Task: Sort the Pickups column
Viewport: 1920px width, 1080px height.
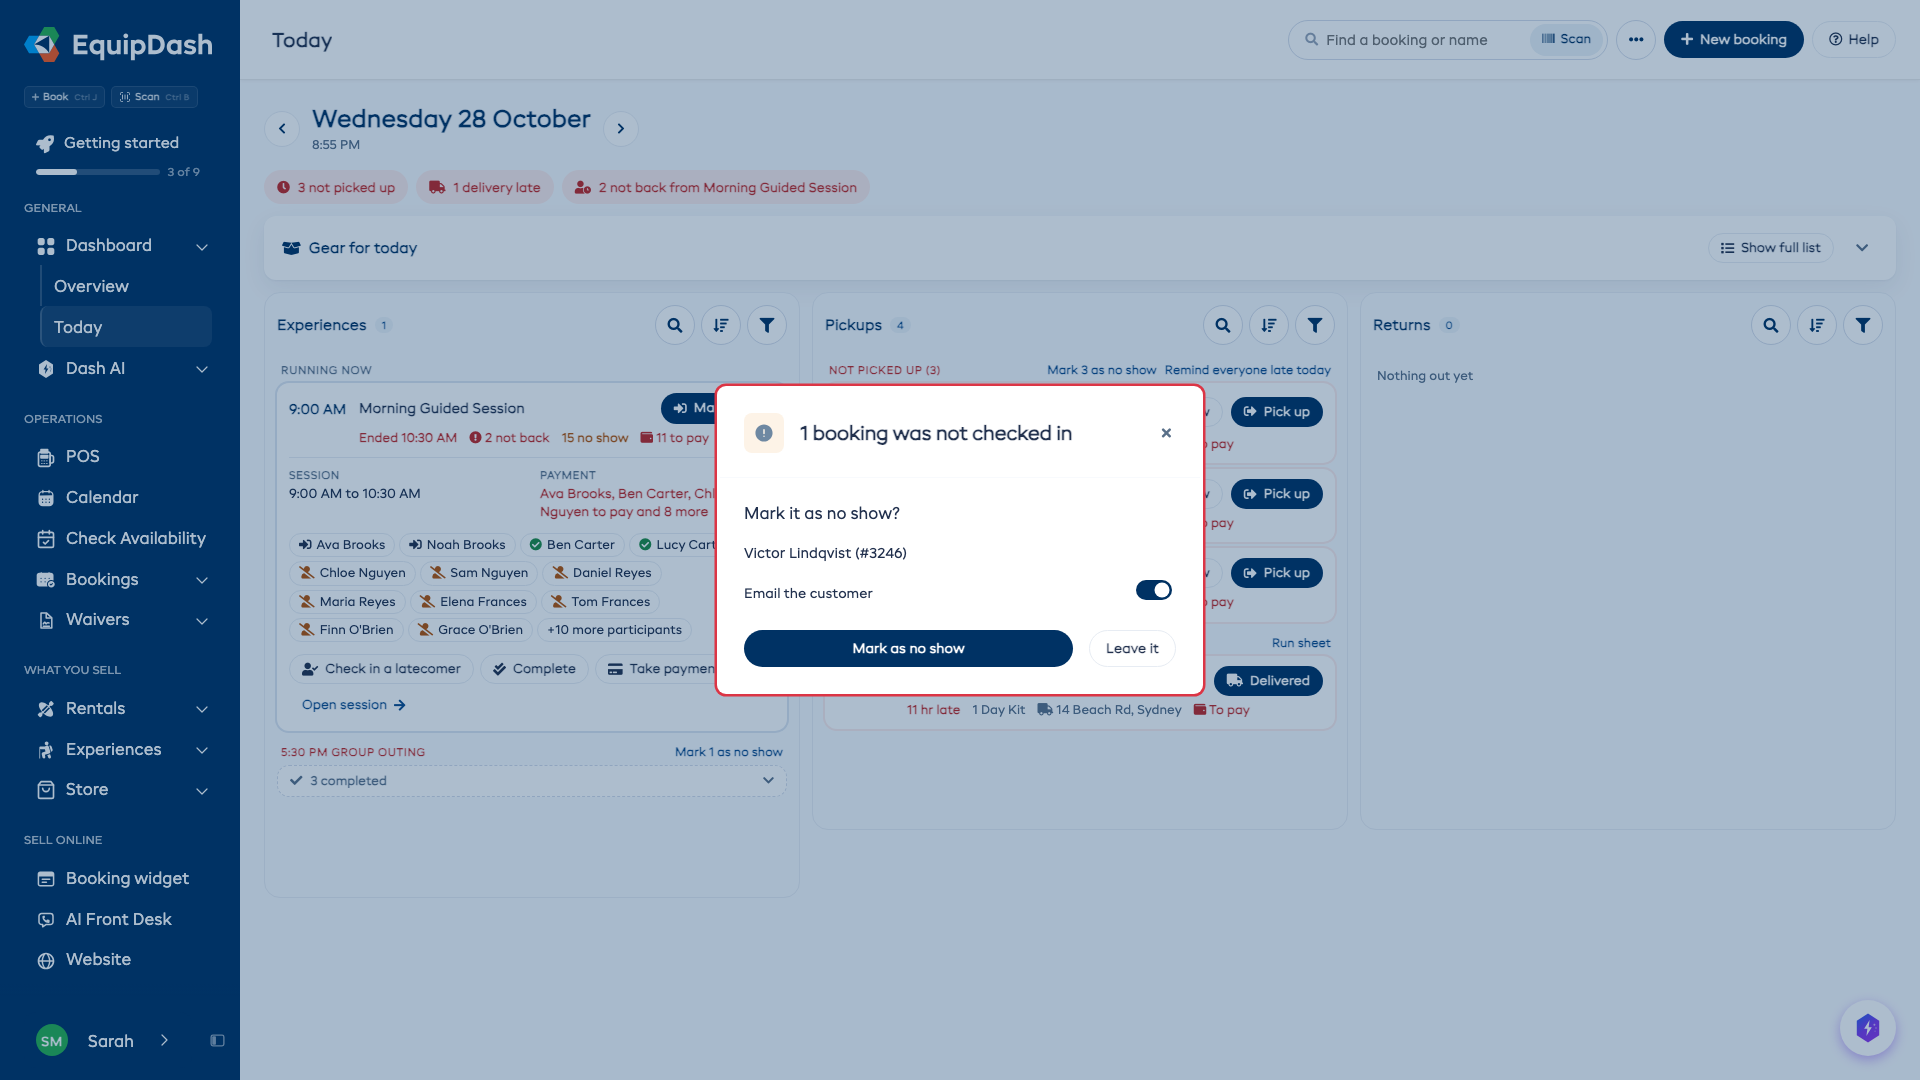Action: pos(1269,325)
